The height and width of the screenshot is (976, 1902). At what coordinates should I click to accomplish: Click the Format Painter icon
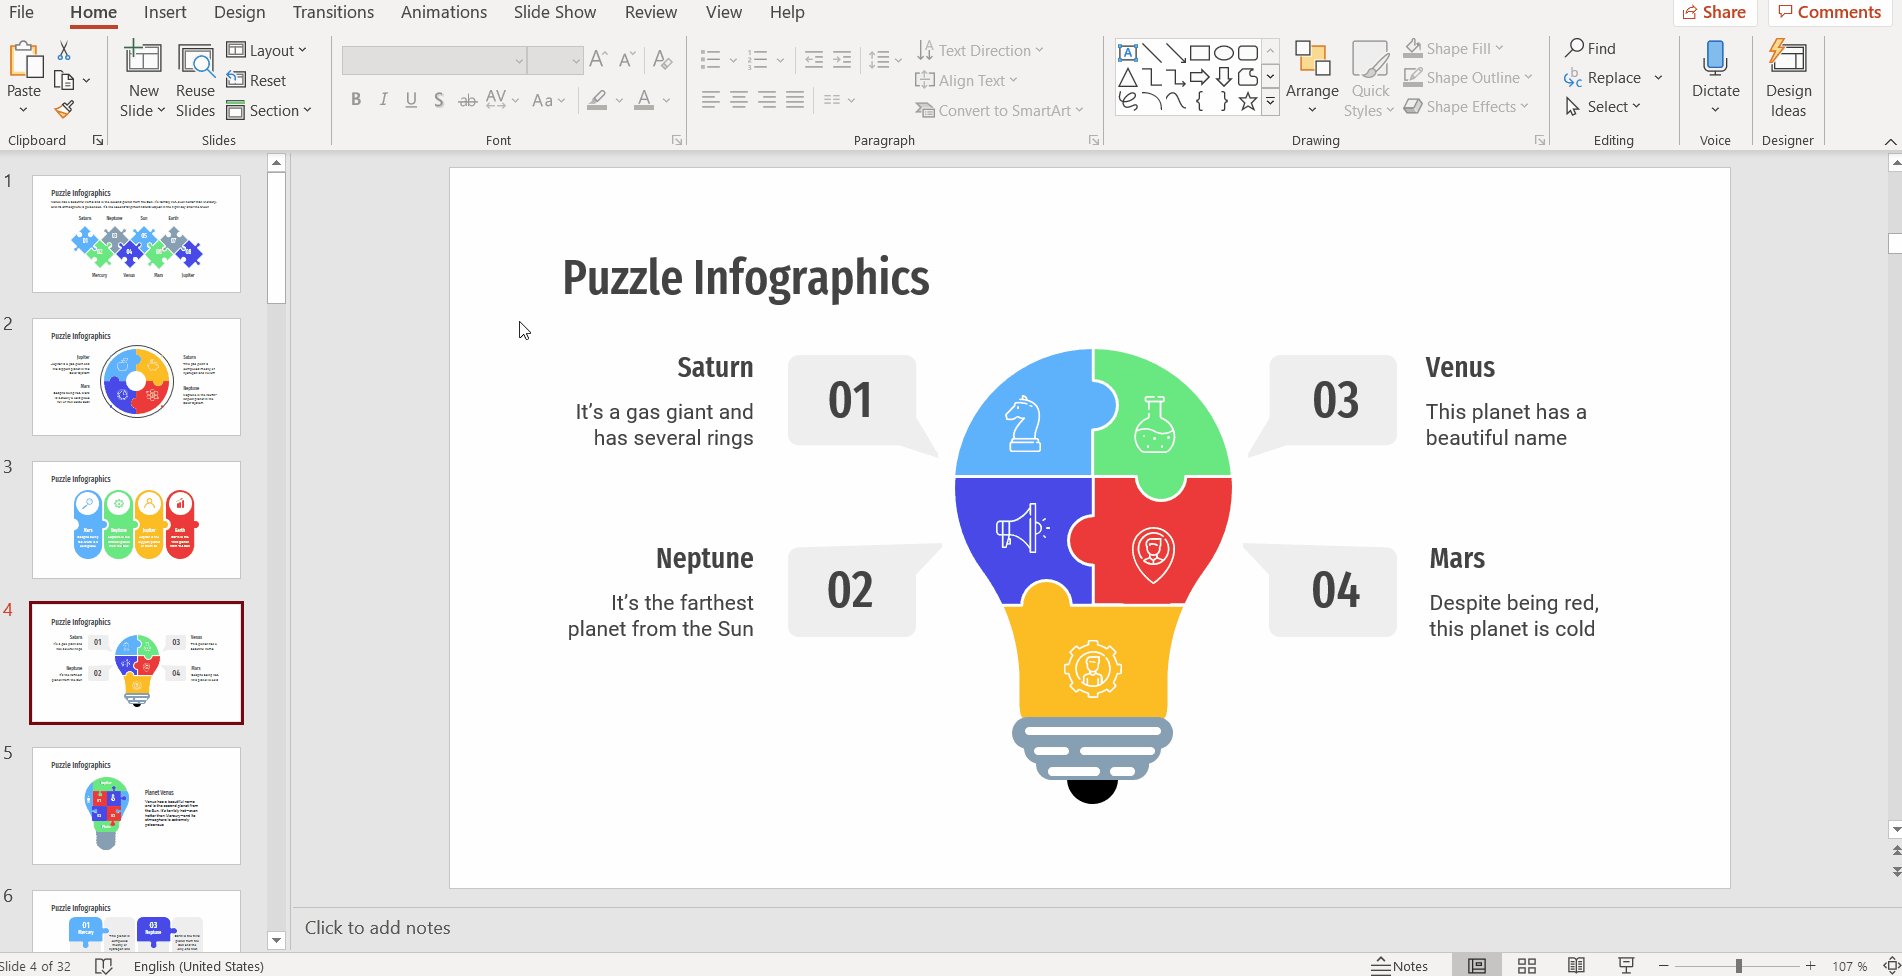coord(64,109)
